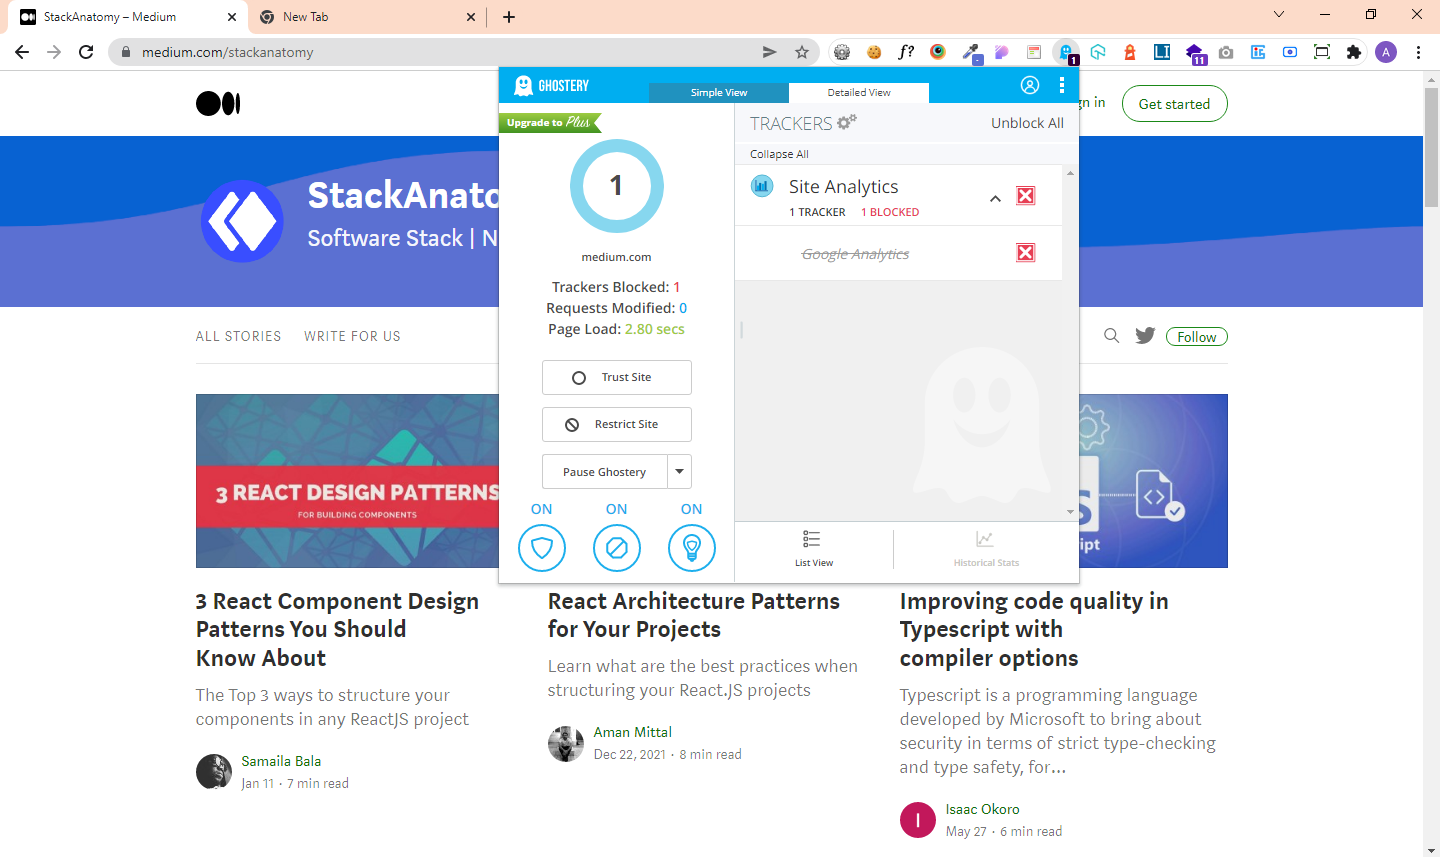Open the Ghostery account profile icon
This screenshot has height=857, width=1440.
[1029, 85]
